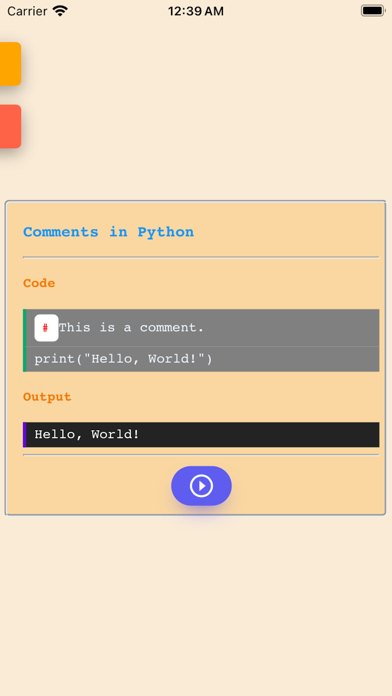This screenshot has height=696, width=392.
Task: Select the "Comments in Python" title
Action: (x=108, y=232)
